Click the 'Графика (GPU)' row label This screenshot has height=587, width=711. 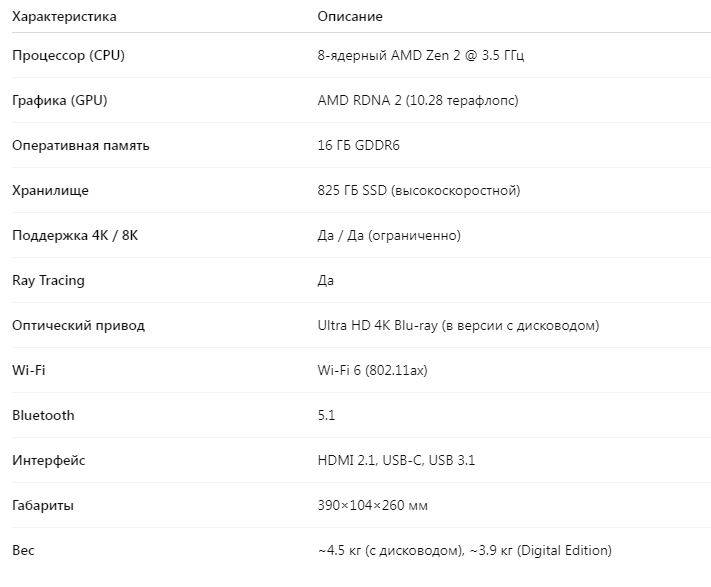point(60,100)
